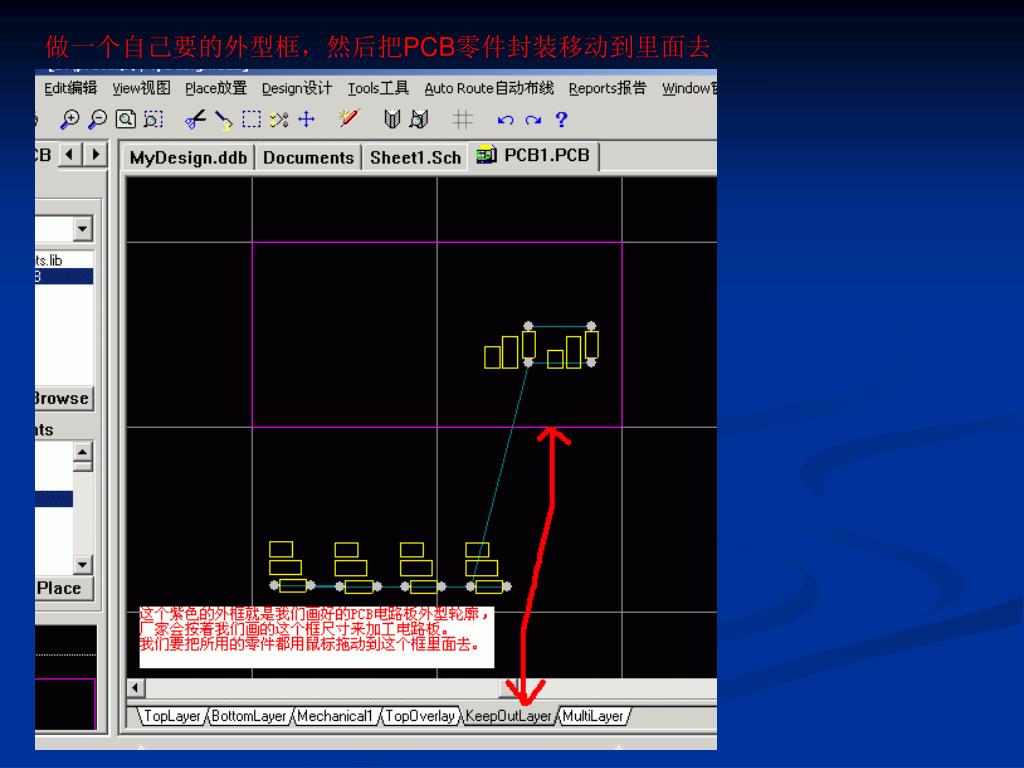1024x768 pixels.
Task: Click the Browse button in library panel
Action: 64,398
